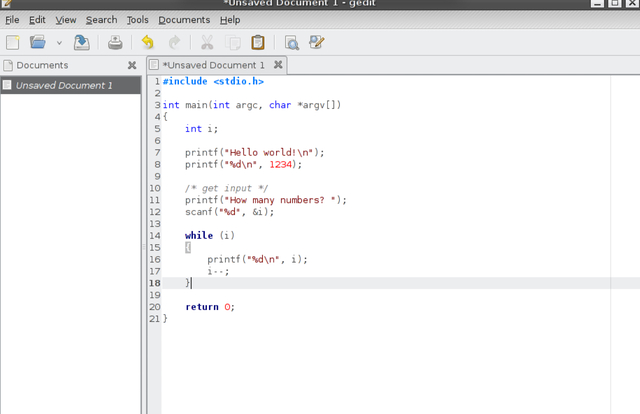Viewport: 640px width, 414px height.
Task: Expand the recent files dropdown arrow
Action: point(59,42)
